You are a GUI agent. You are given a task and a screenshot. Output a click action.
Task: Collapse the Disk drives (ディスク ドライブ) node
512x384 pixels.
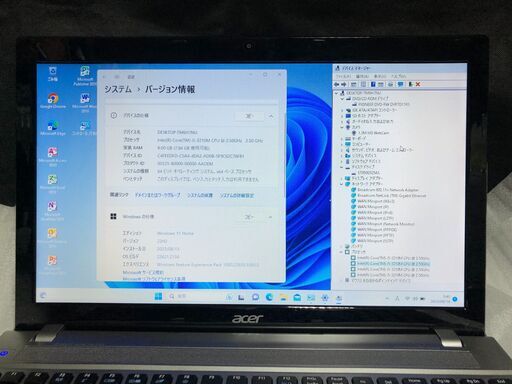342,167
